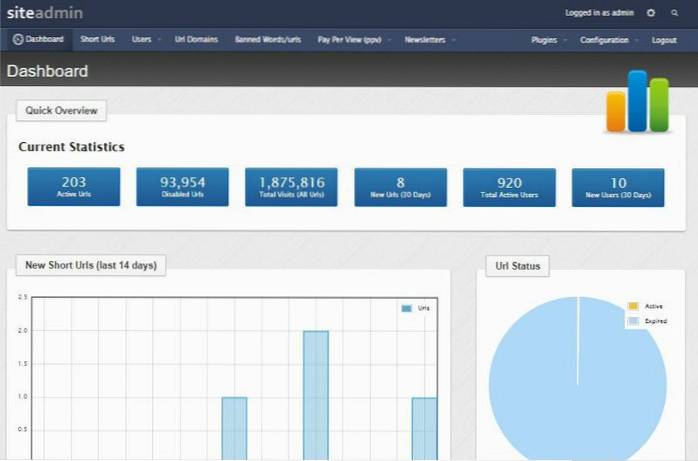
Task: Click the Logout link
Action: pos(664,40)
